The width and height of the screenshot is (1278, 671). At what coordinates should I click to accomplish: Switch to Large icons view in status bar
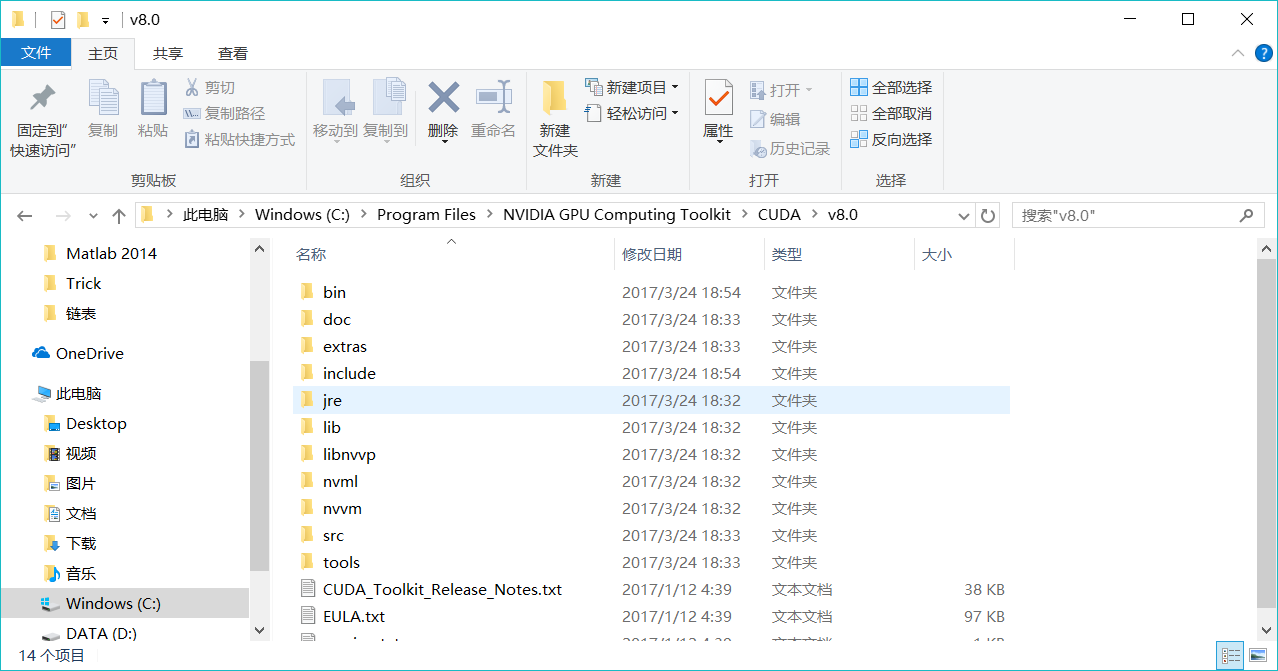click(1257, 656)
